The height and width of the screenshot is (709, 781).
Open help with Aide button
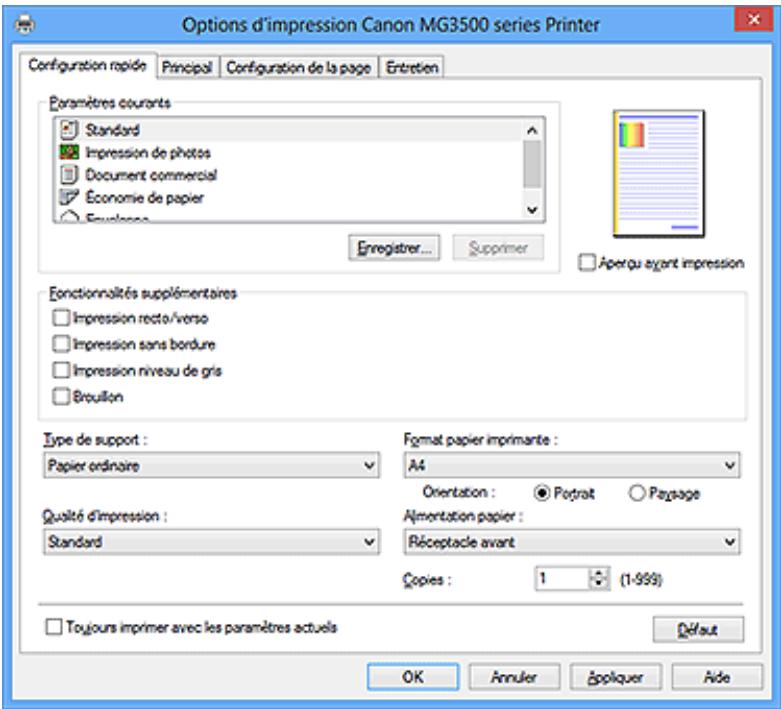[717, 677]
